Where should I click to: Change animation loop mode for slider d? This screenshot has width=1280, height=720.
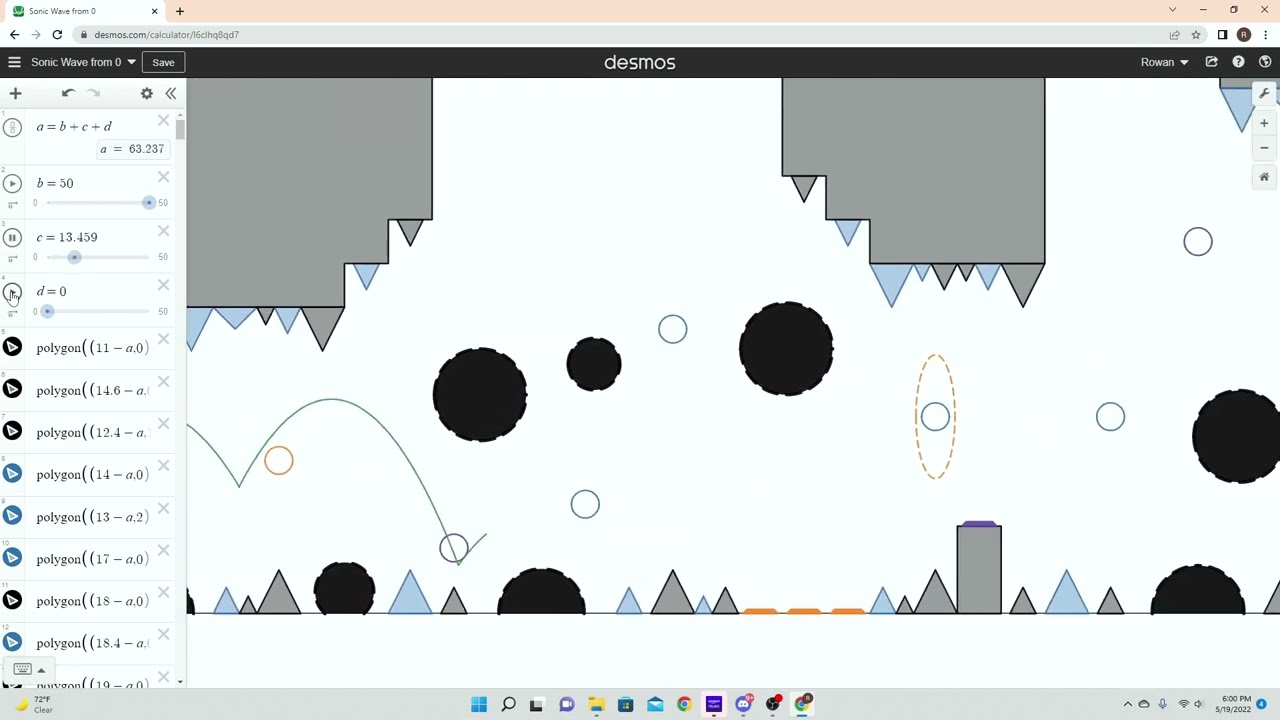click(x=12, y=312)
